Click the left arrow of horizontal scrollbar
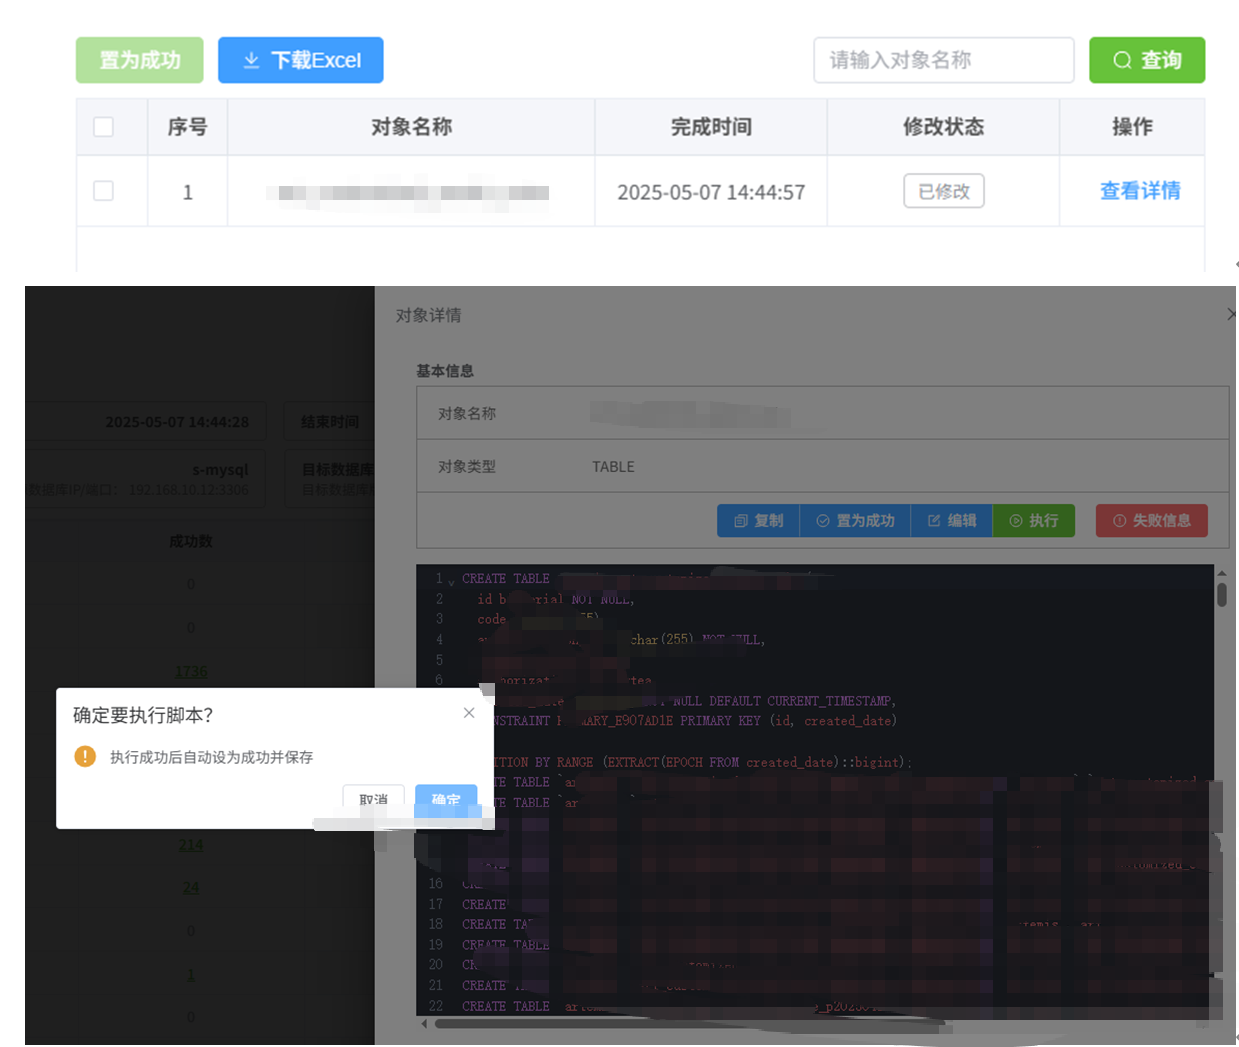Image resolution: width=1239 pixels, height=1047 pixels. [424, 1024]
